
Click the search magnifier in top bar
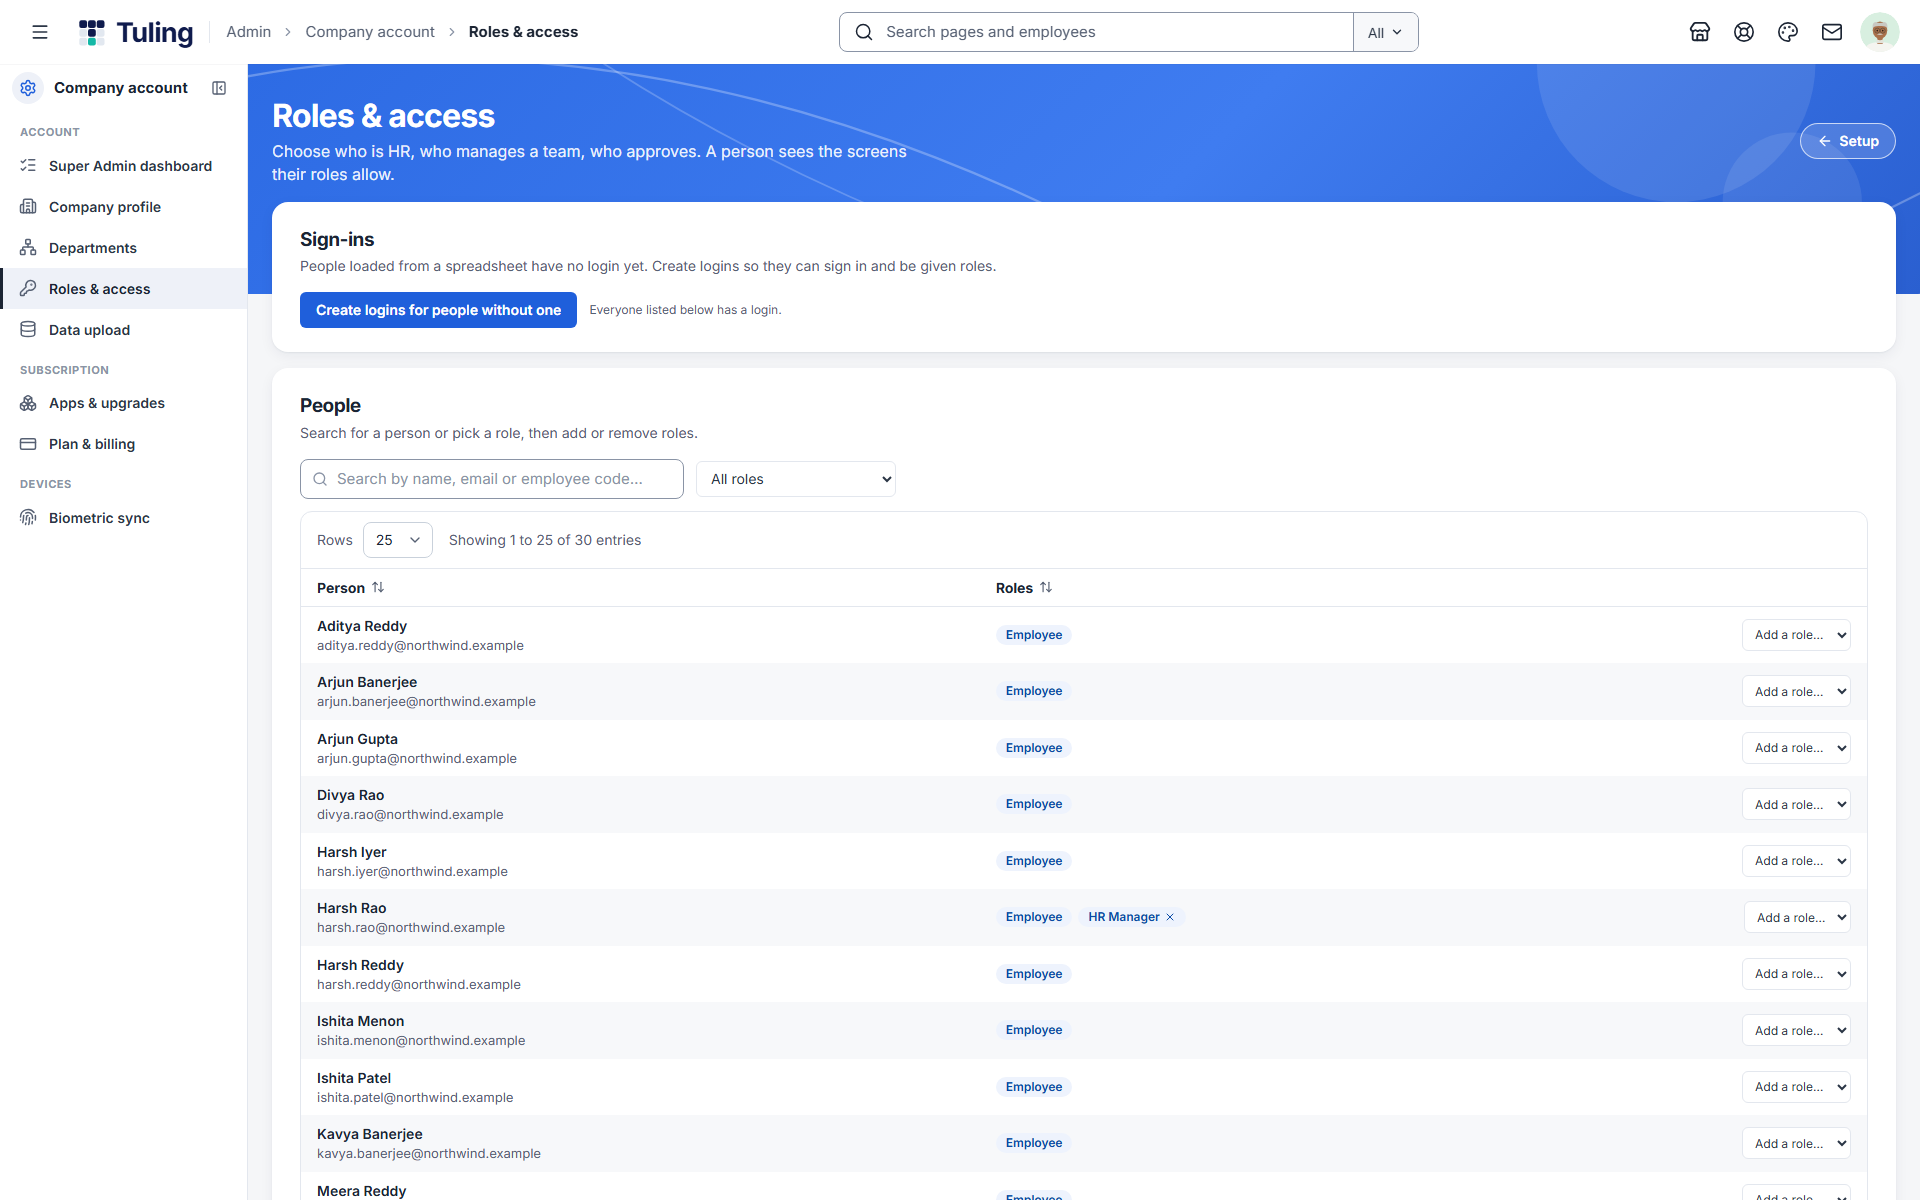coord(864,32)
